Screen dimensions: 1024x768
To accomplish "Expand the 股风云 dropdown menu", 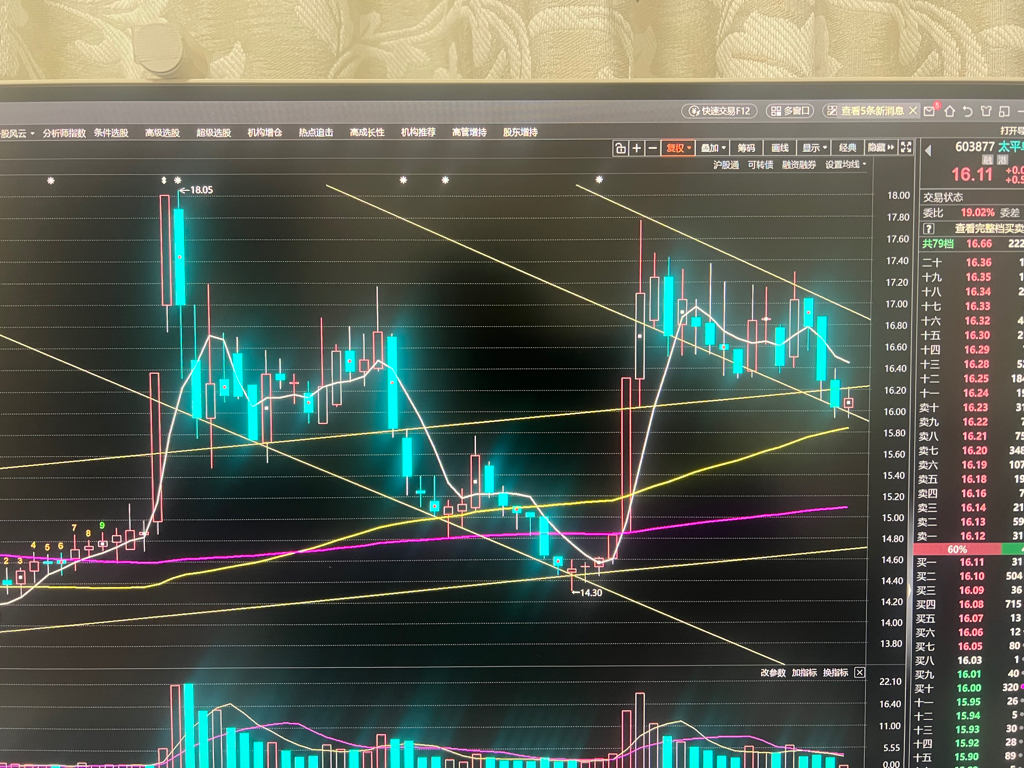I will point(16,133).
